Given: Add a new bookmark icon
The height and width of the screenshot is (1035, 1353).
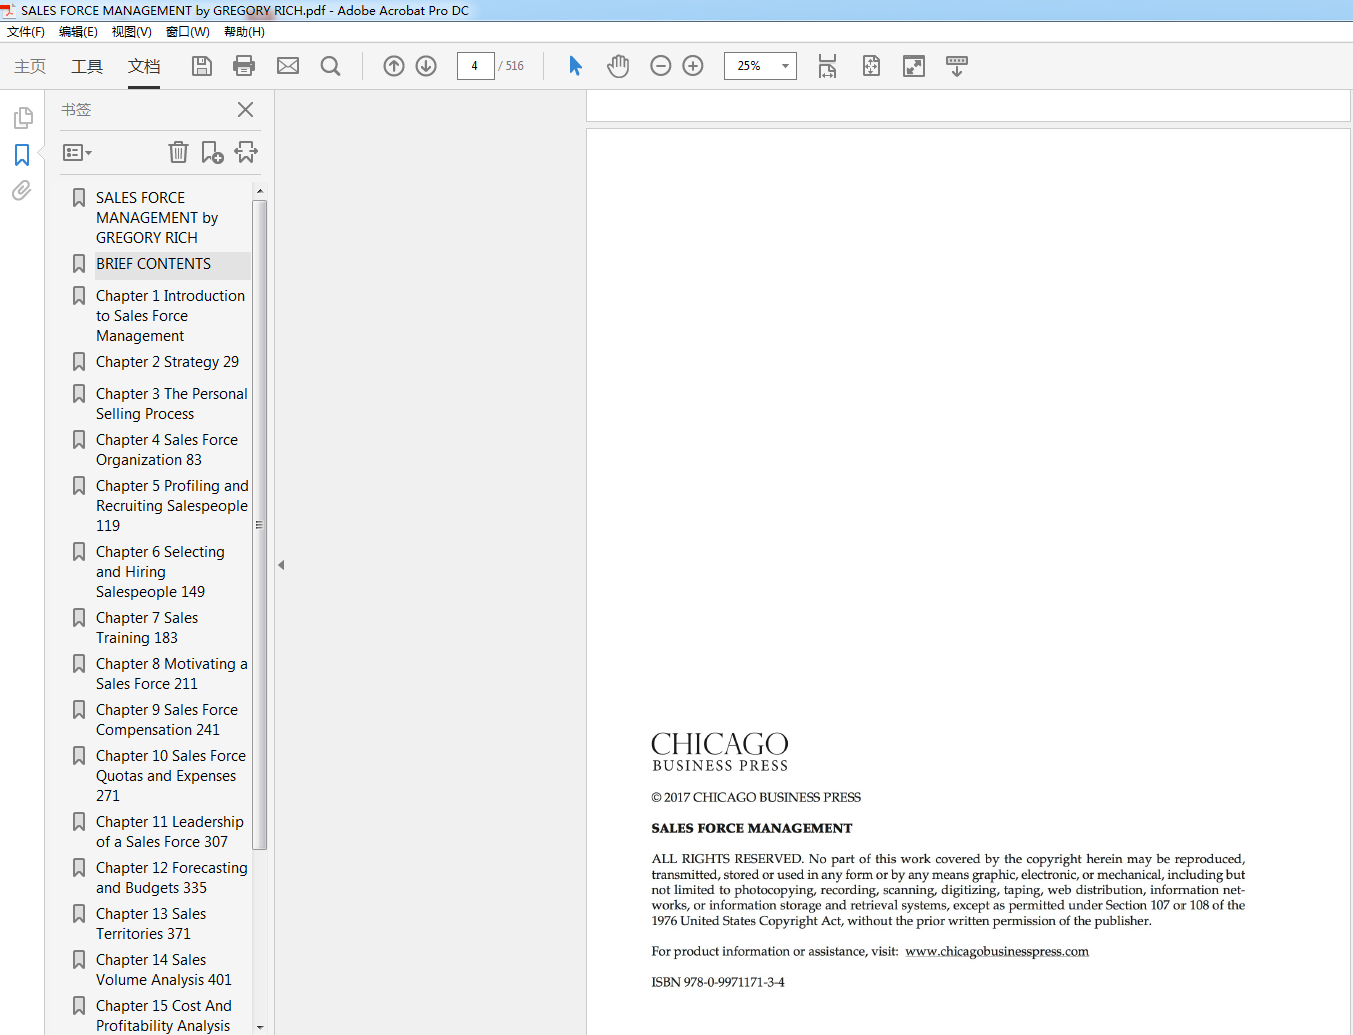Looking at the screenshot, I should click(212, 152).
